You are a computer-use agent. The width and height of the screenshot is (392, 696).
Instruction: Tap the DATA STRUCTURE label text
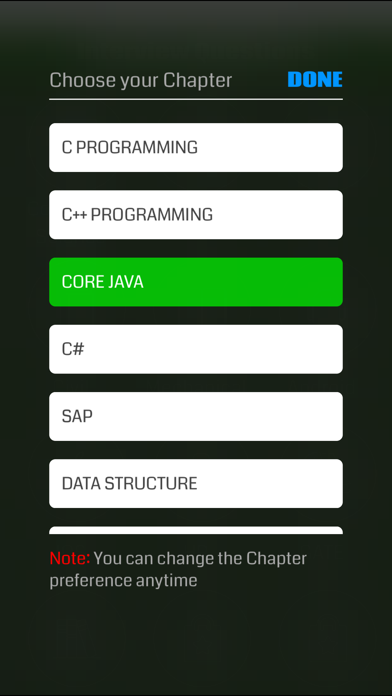pyautogui.click(x=129, y=483)
